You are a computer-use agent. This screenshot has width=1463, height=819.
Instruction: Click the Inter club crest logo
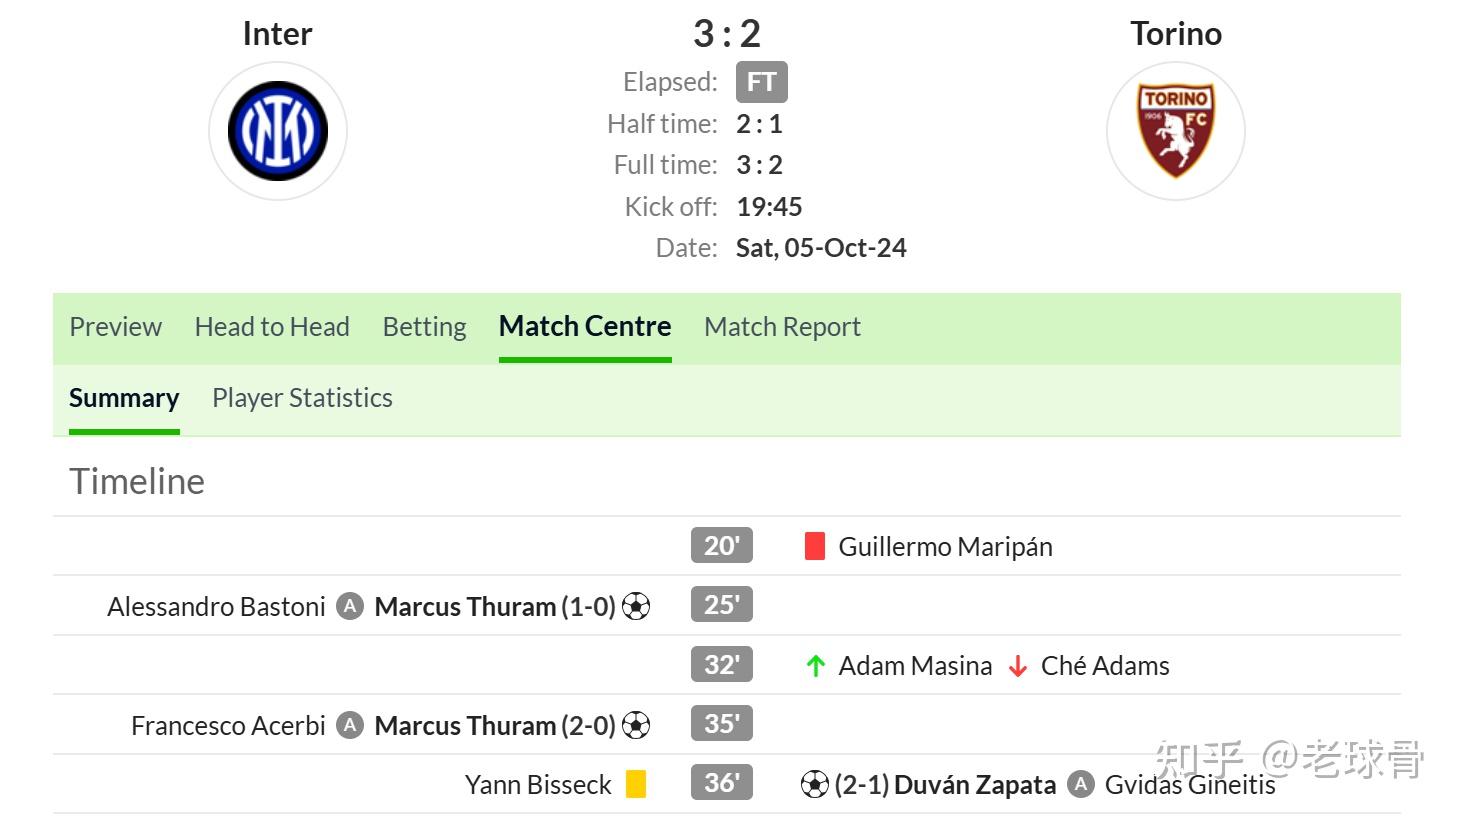coord(278,131)
